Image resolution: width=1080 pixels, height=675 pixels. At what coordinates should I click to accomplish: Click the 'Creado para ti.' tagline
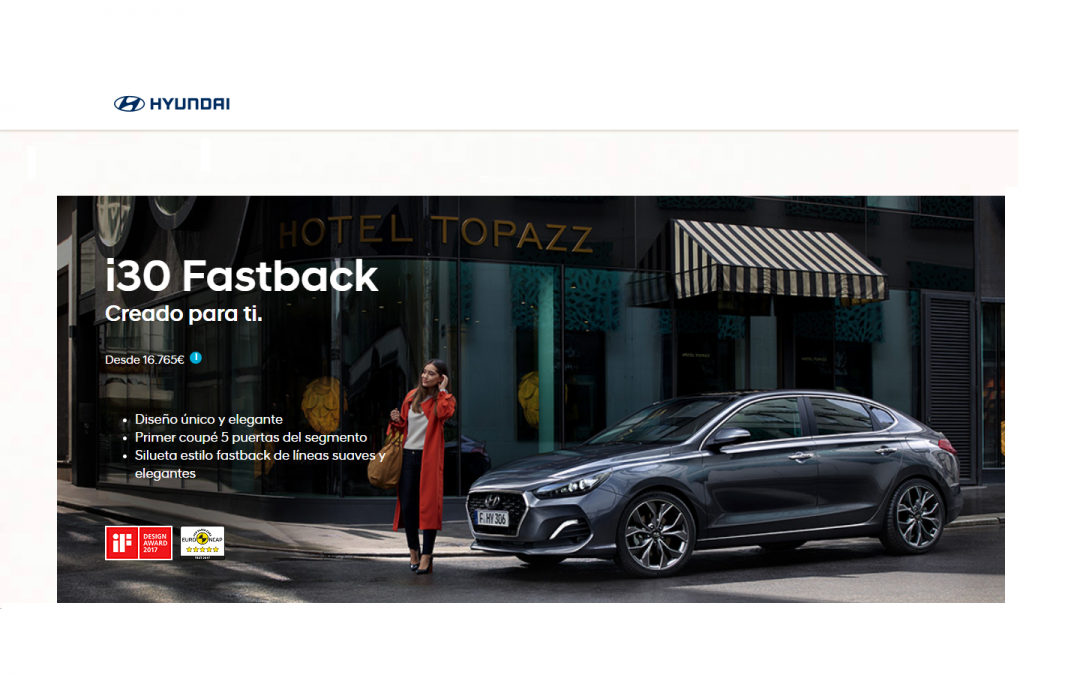coord(183,314)
